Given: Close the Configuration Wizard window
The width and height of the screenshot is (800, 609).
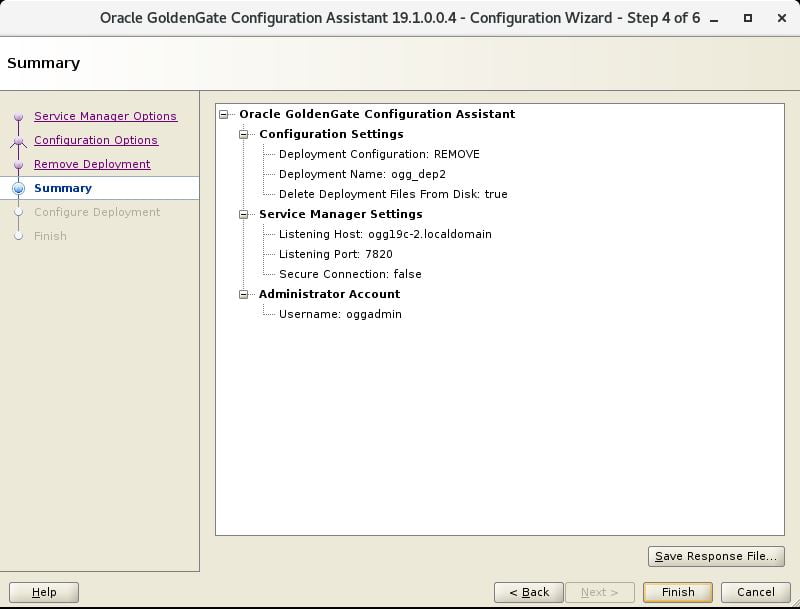Looking at the screenshot, I should [782, 18].
